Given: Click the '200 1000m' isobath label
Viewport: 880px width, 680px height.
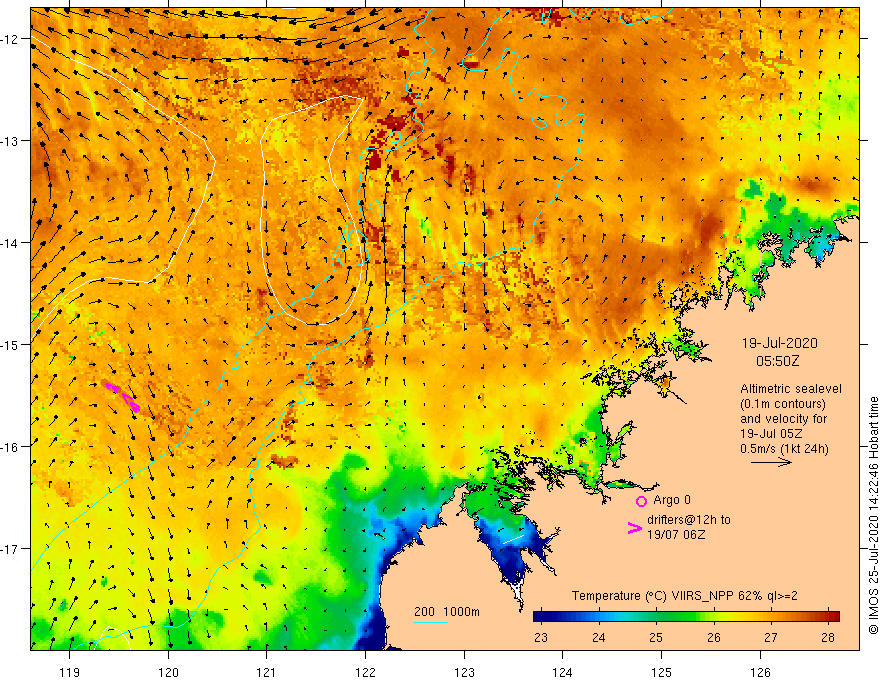Looking at the screenshot, I should pos(447,612).
